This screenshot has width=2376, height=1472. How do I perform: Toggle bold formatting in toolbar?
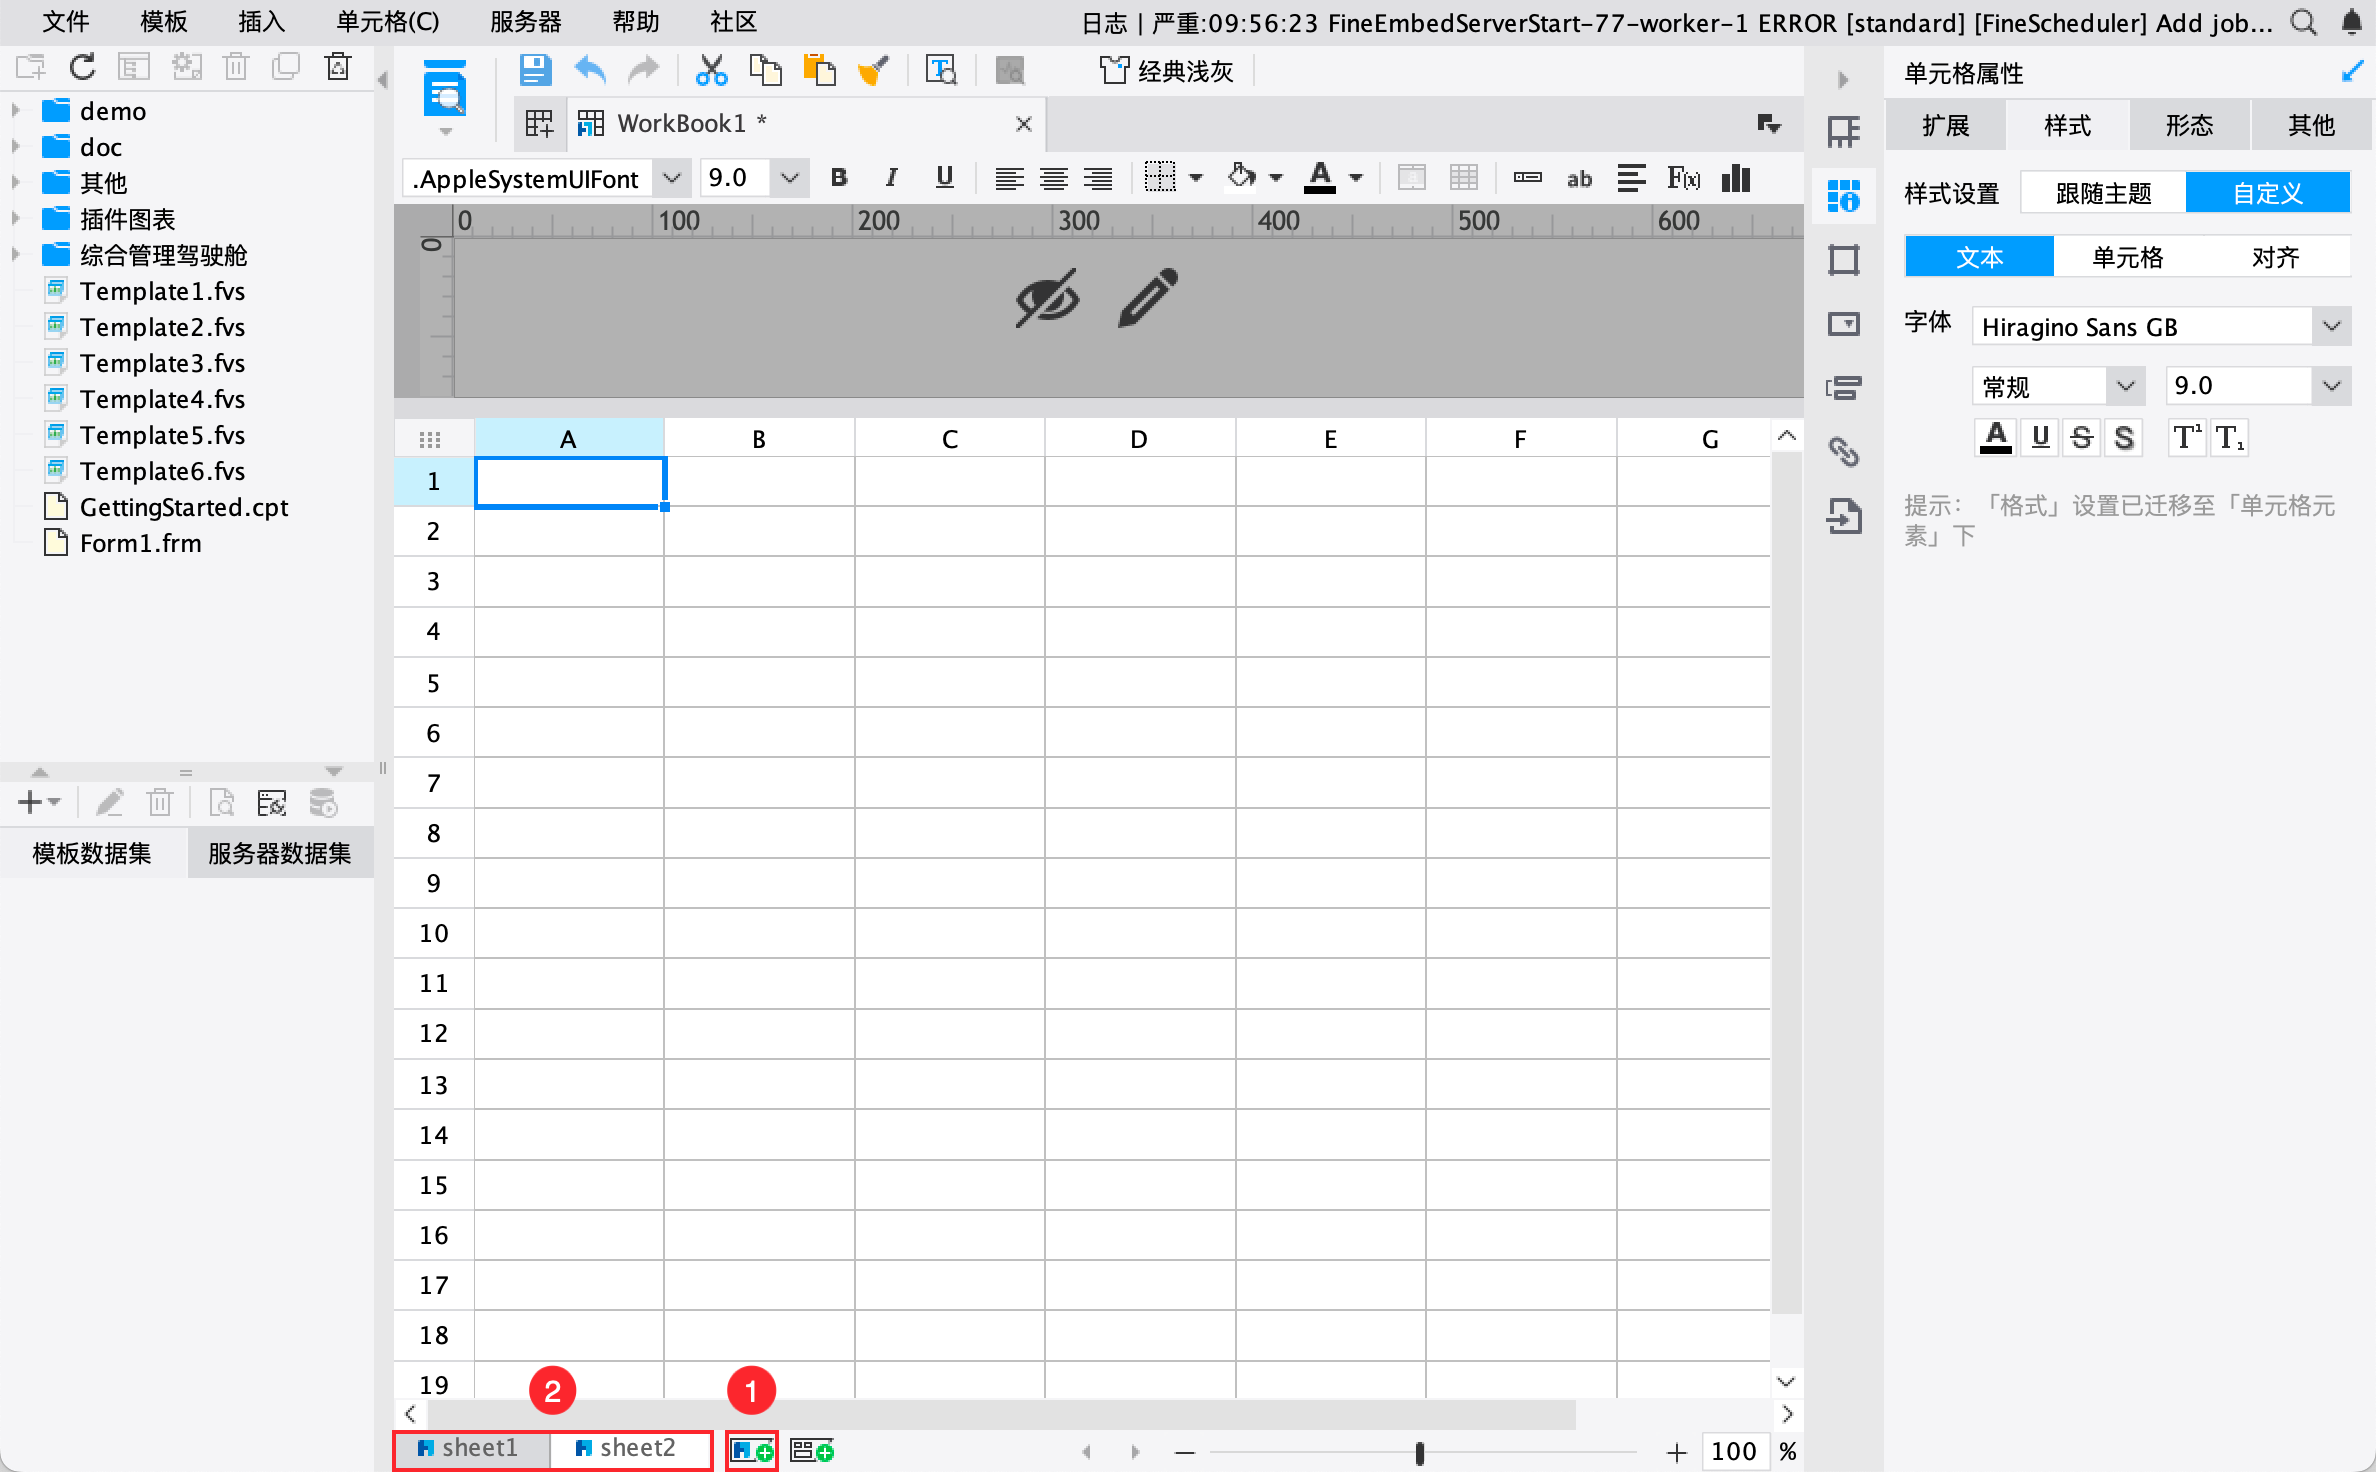coord(839,178)
